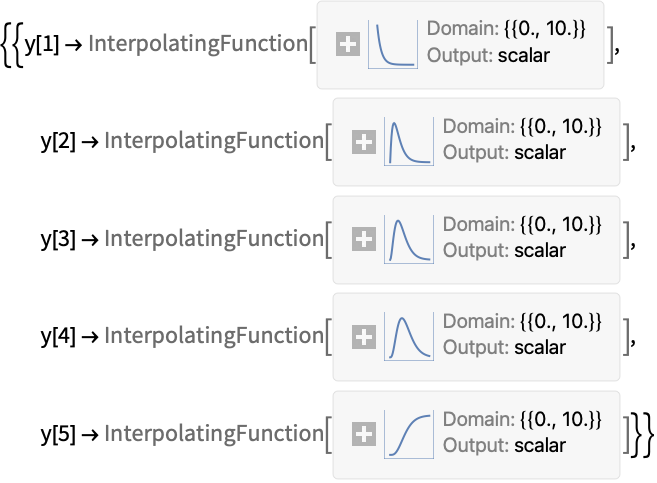Click Output: scalar in the y[3] summary box
The height and width of the screenshot is (483, 657).
coord(504,251)
